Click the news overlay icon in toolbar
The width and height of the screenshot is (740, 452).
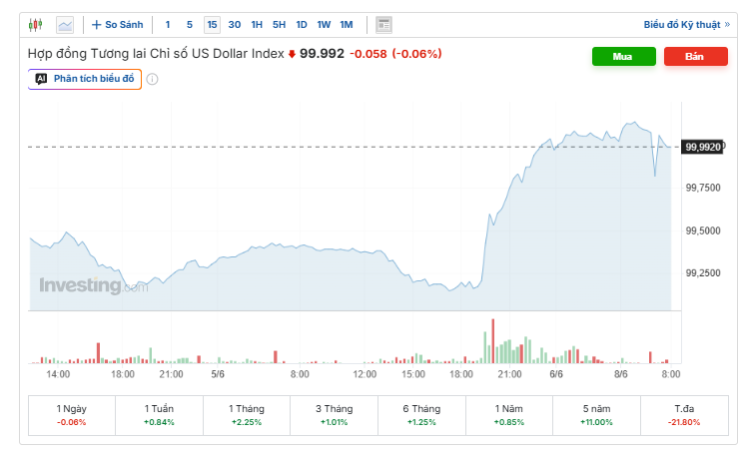384,25
